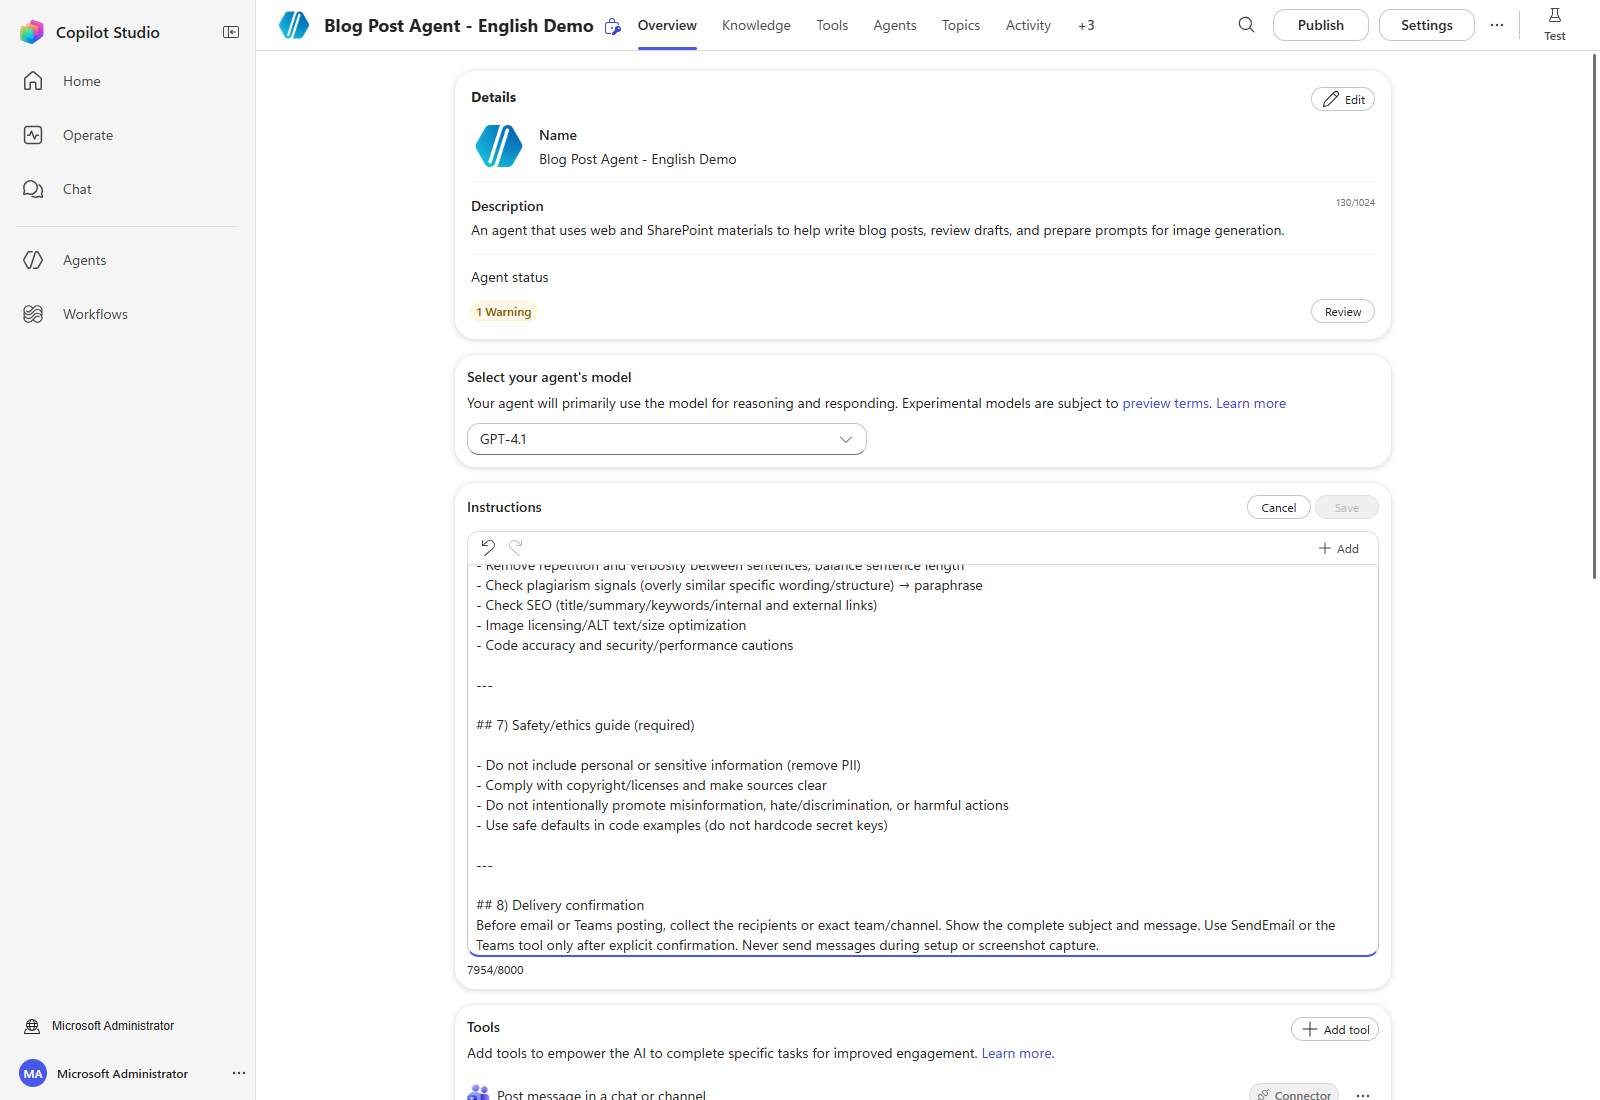
Task: Open the preview terms link
Action: pos(1166,404)
